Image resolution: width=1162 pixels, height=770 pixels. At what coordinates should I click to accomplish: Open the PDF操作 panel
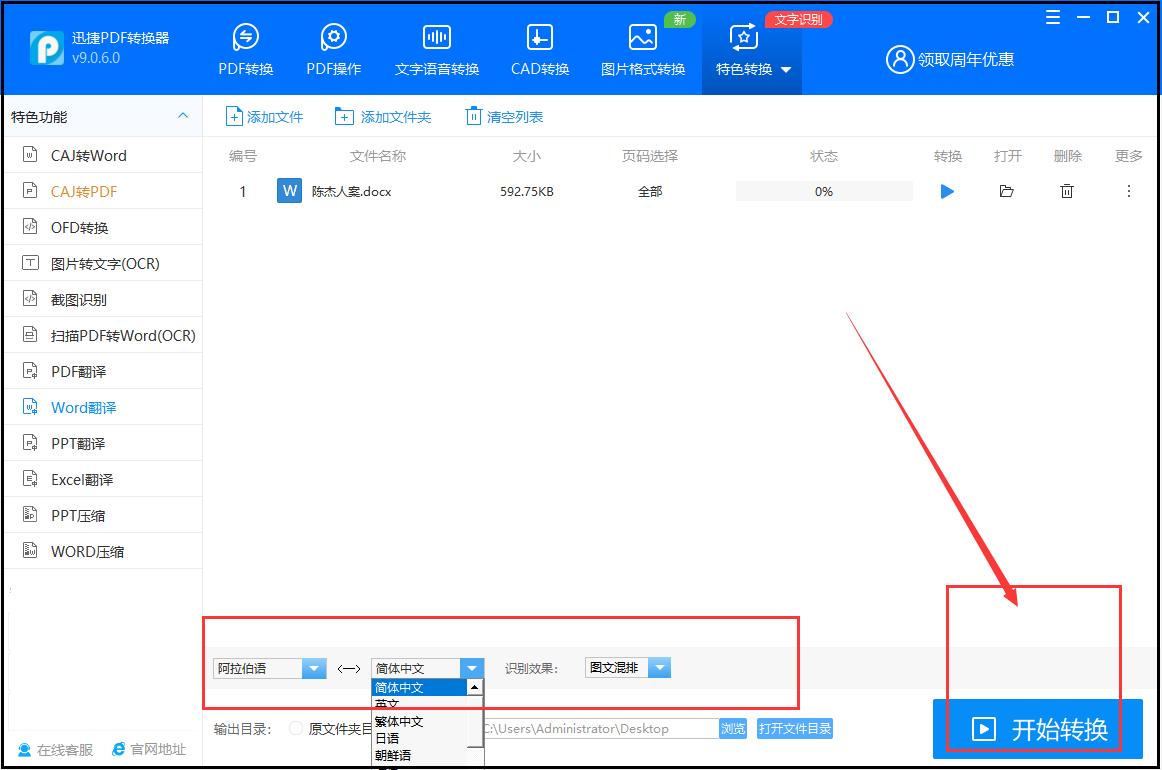point(333,47)
